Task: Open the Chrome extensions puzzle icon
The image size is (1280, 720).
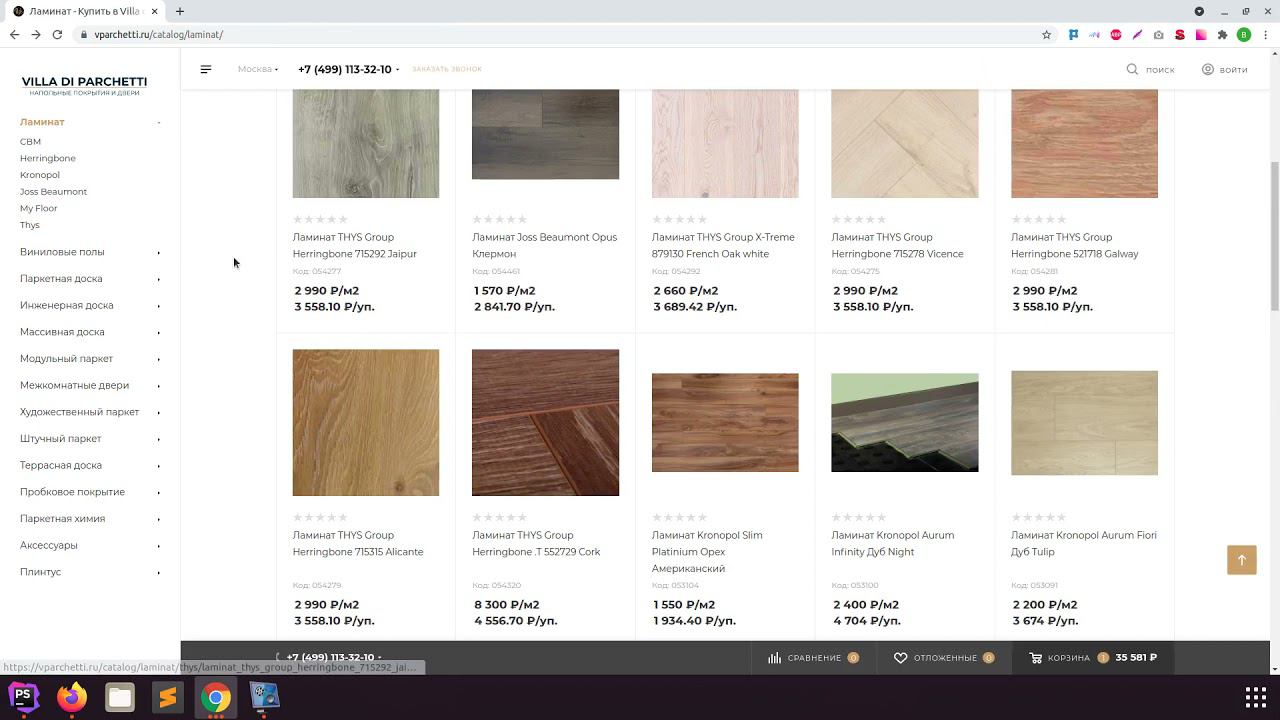Action: (x=1222, y=34)
